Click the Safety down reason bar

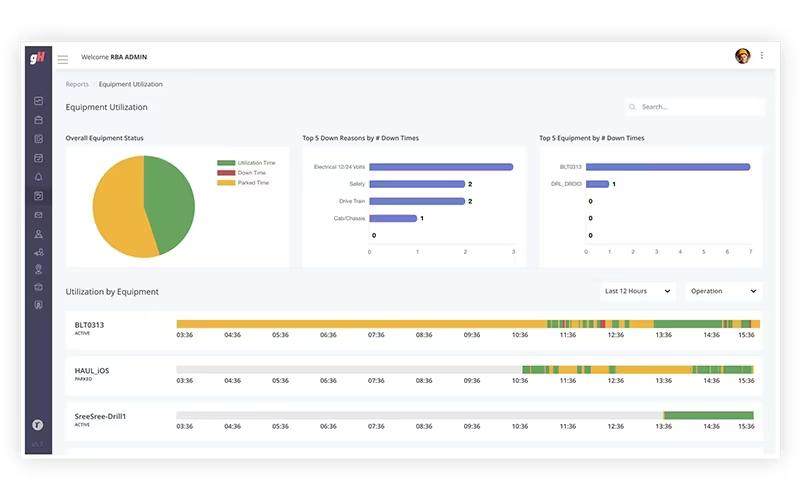pos(417,184)
